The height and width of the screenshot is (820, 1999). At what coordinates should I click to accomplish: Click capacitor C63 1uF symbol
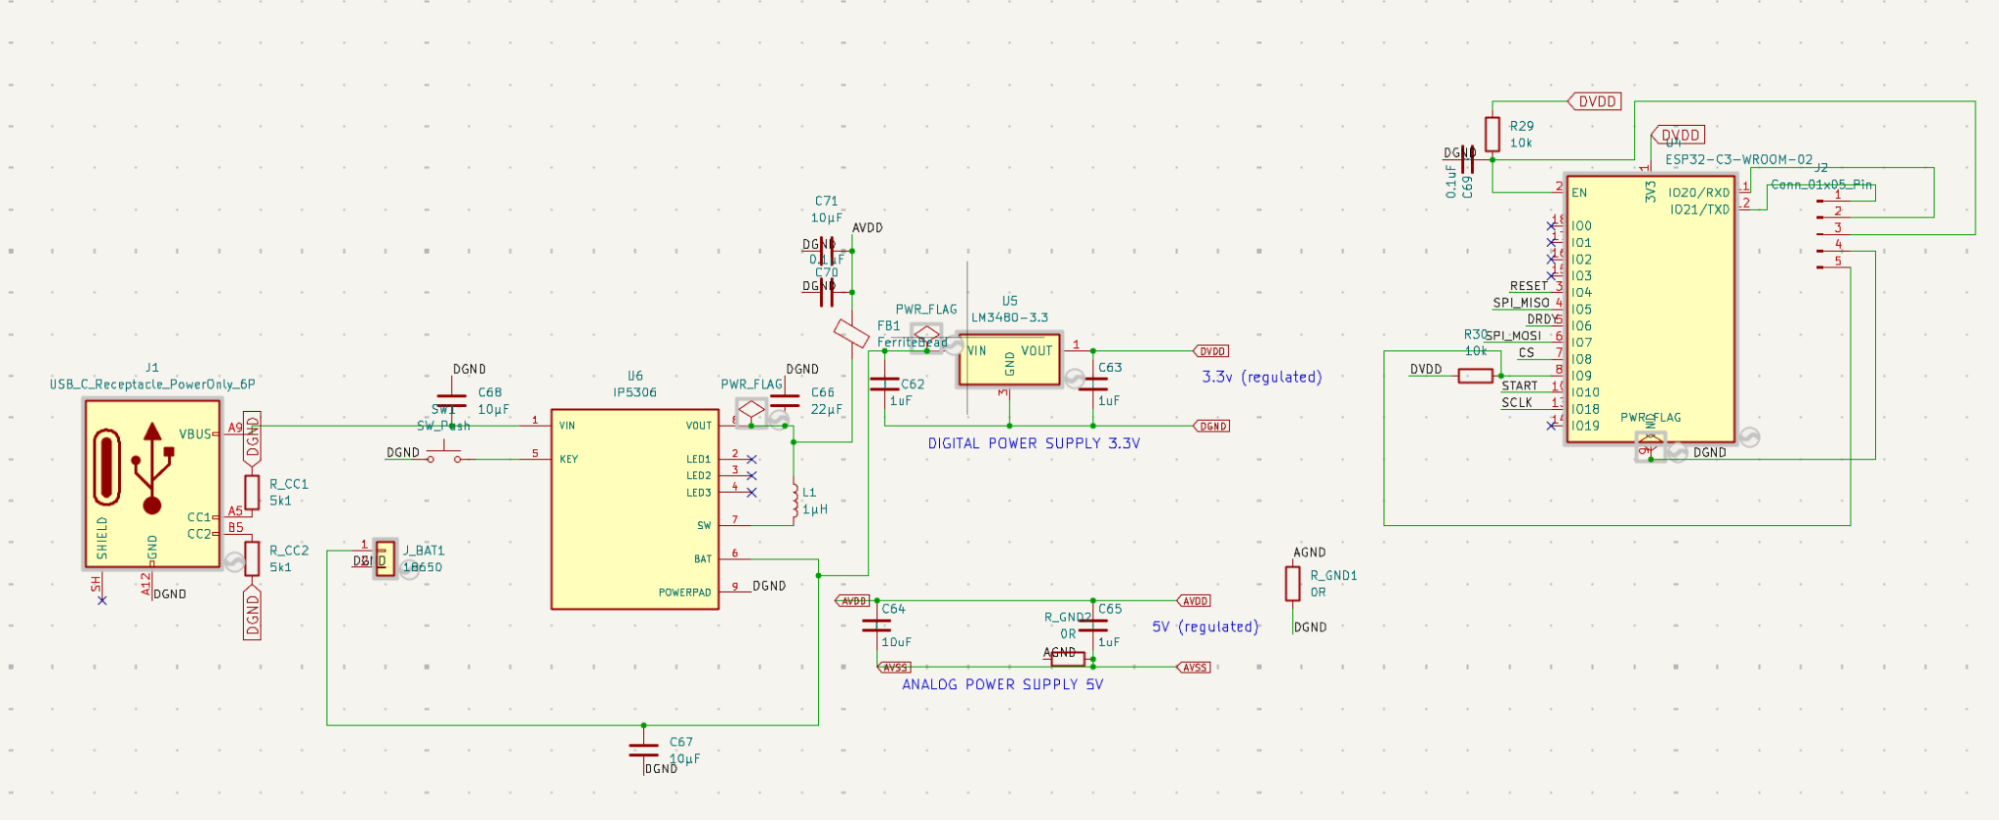pos(1093,384)
